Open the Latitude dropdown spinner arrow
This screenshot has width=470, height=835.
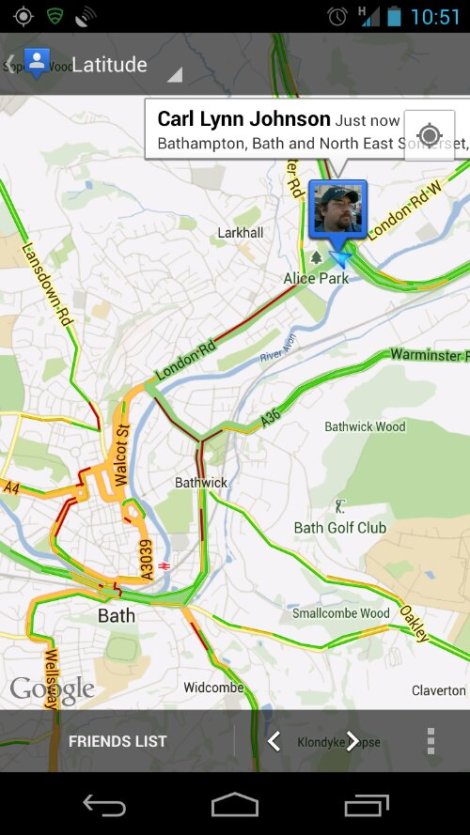(175, 75)
